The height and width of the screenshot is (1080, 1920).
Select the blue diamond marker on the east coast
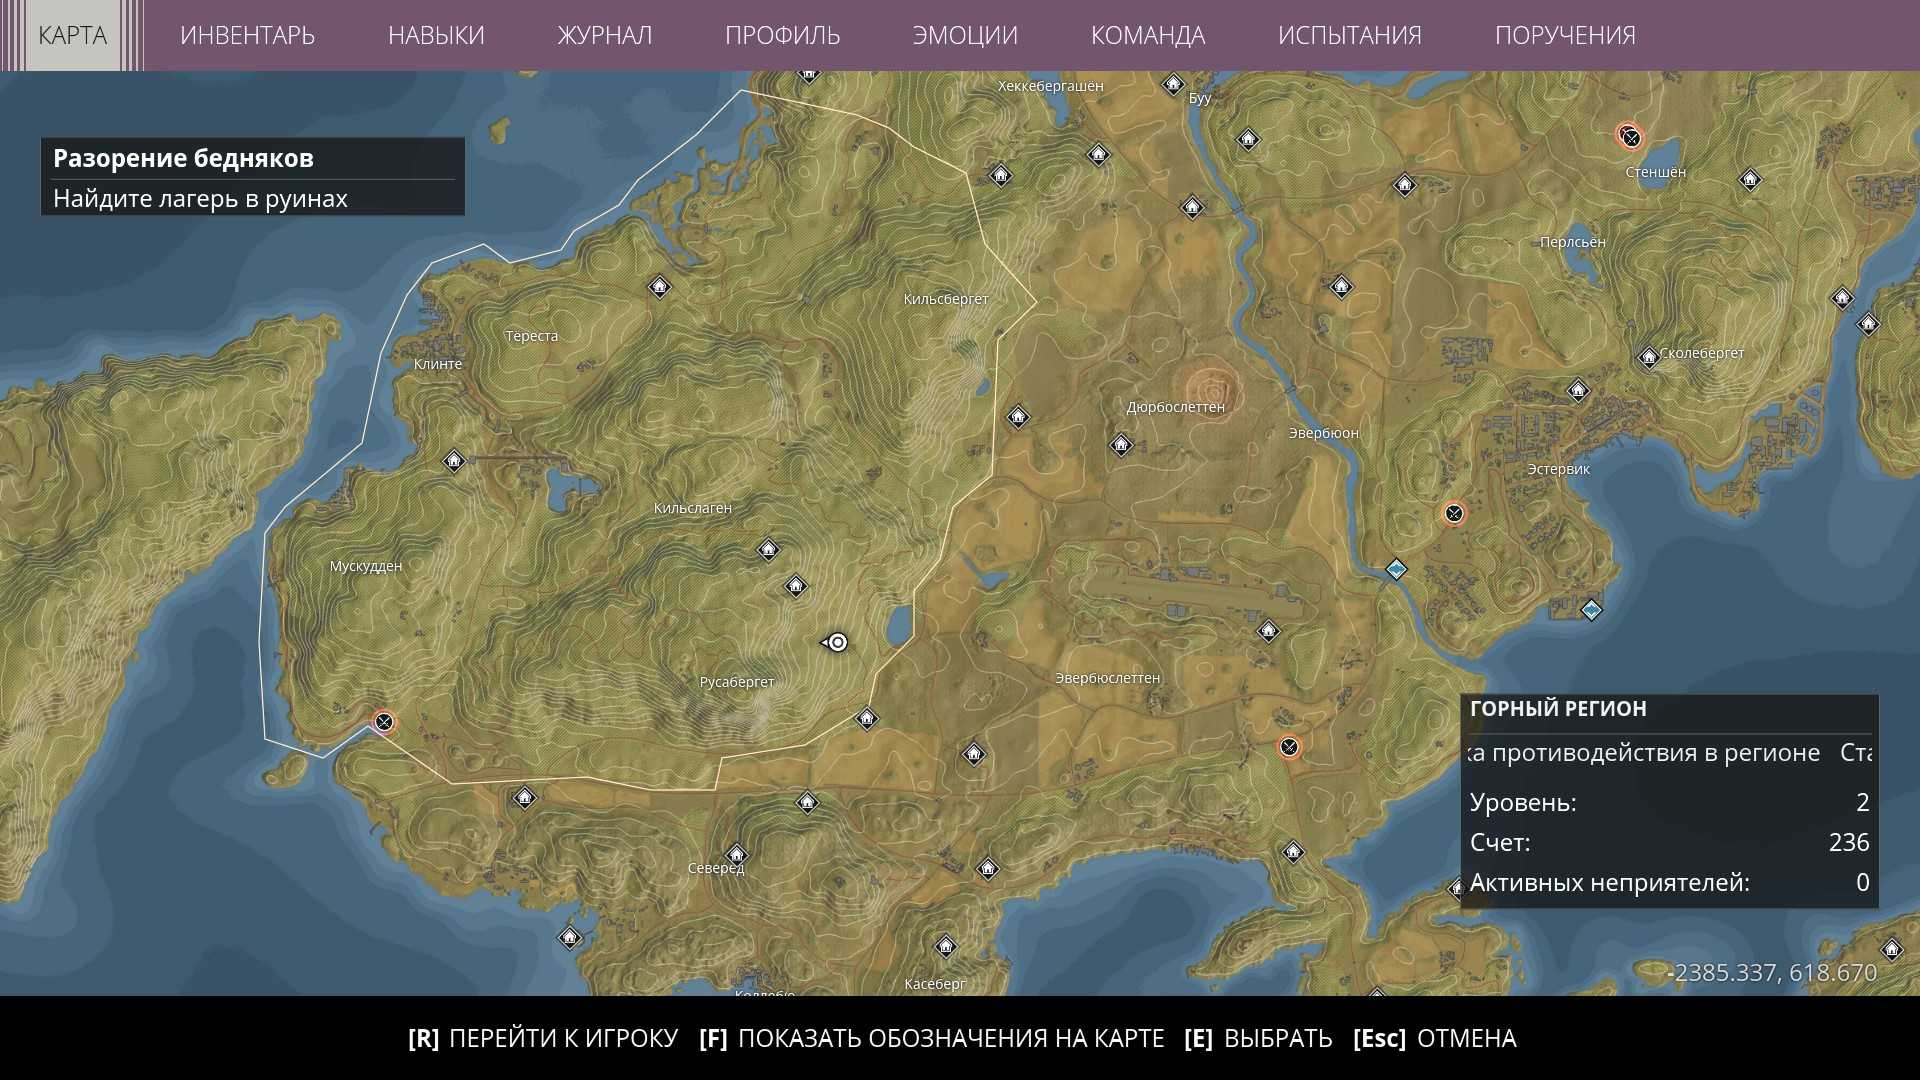pyautogui.click(x=1591, y=609)
